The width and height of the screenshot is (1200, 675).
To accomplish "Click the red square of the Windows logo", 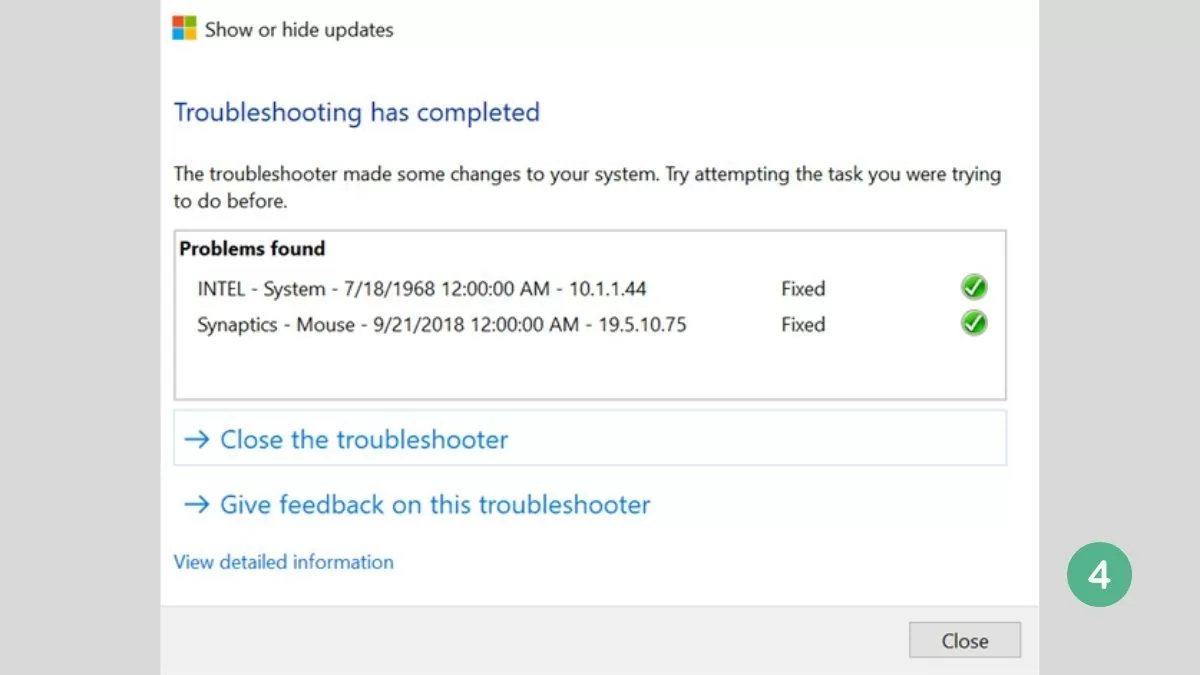I will pyautogui.click(x=179, y=22).
